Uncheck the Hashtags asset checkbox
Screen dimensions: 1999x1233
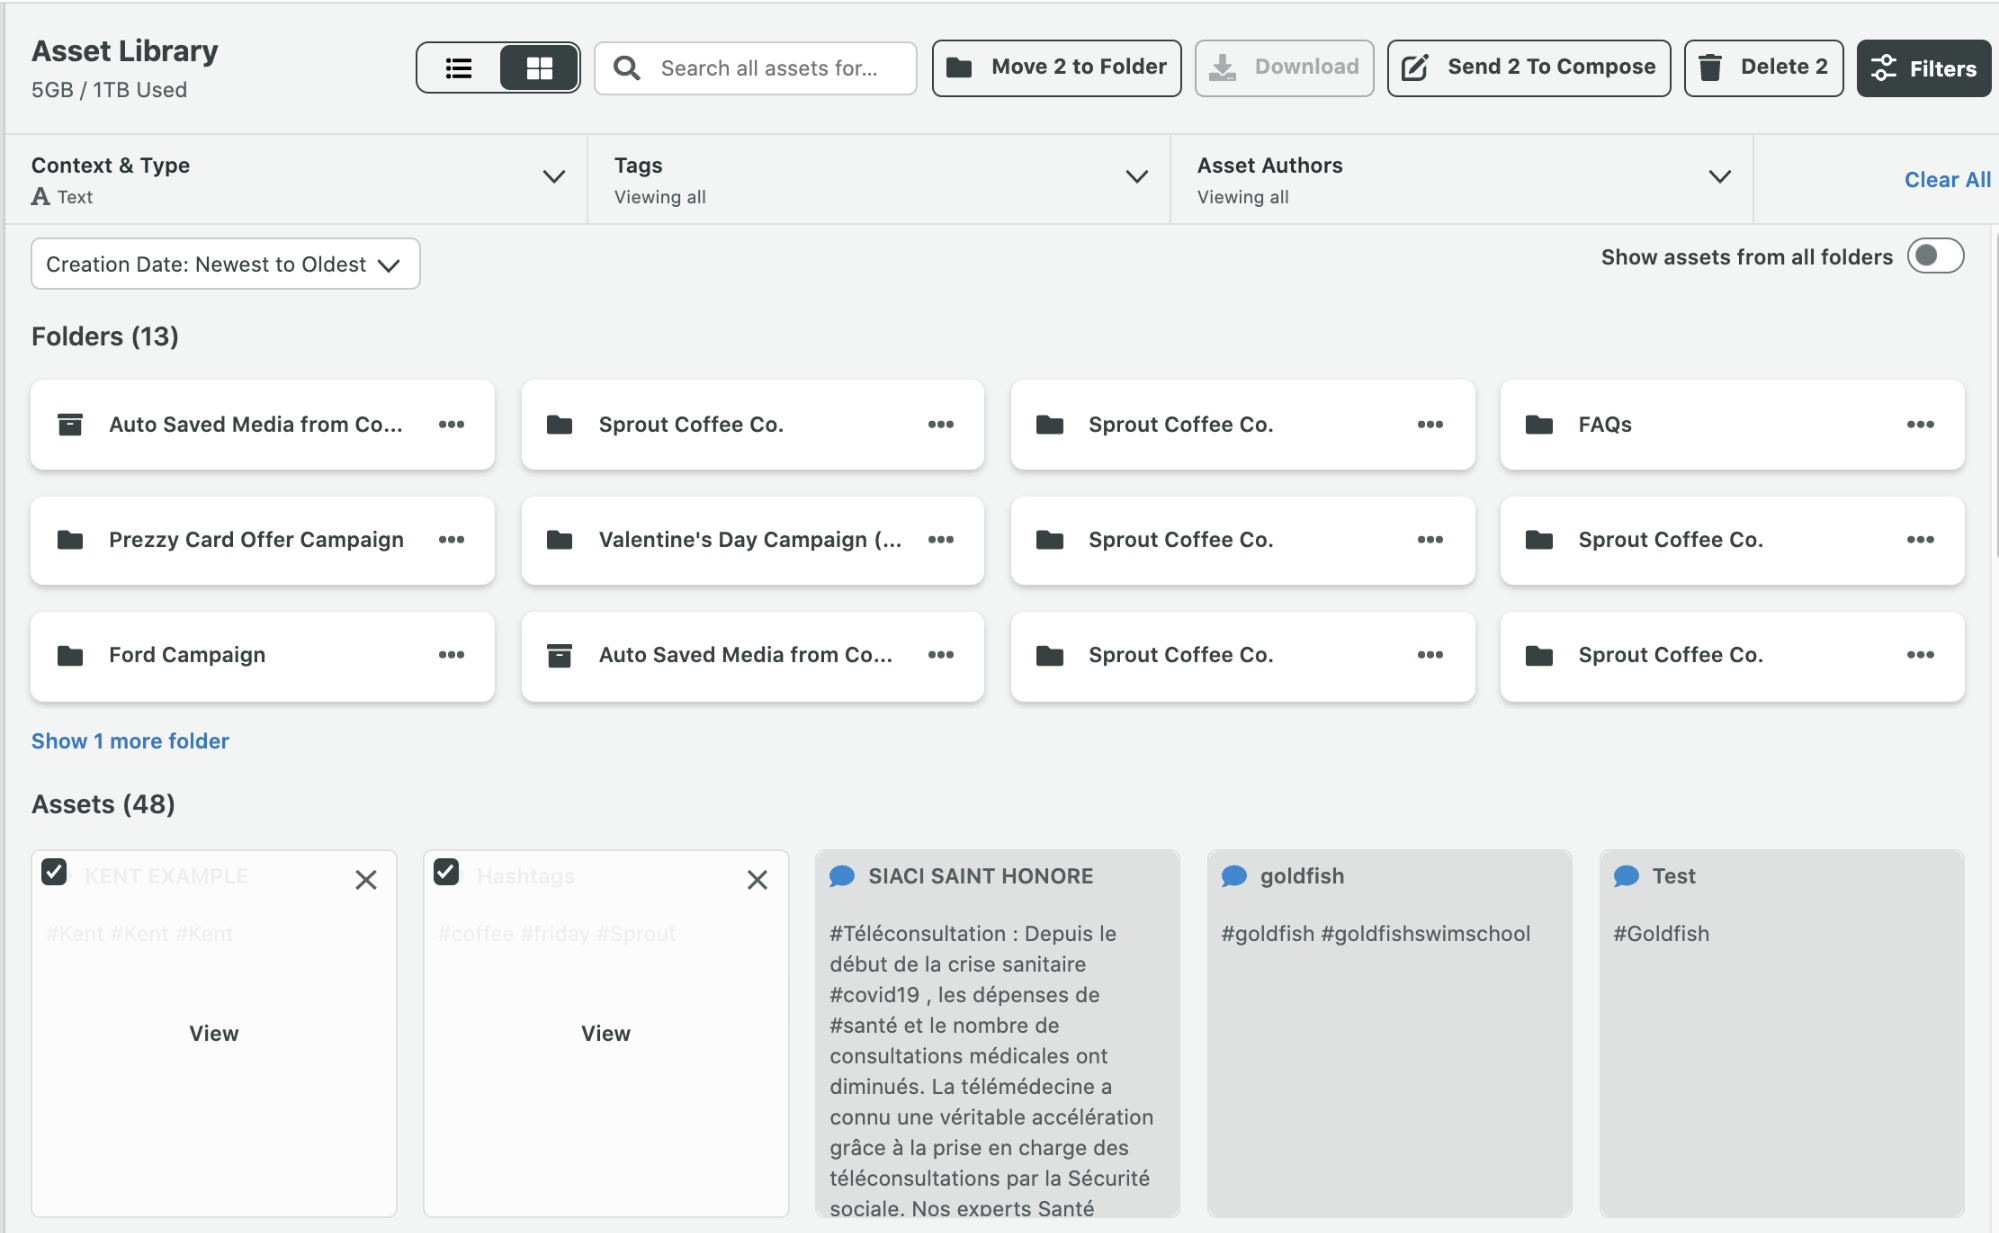tap(446, 872)
